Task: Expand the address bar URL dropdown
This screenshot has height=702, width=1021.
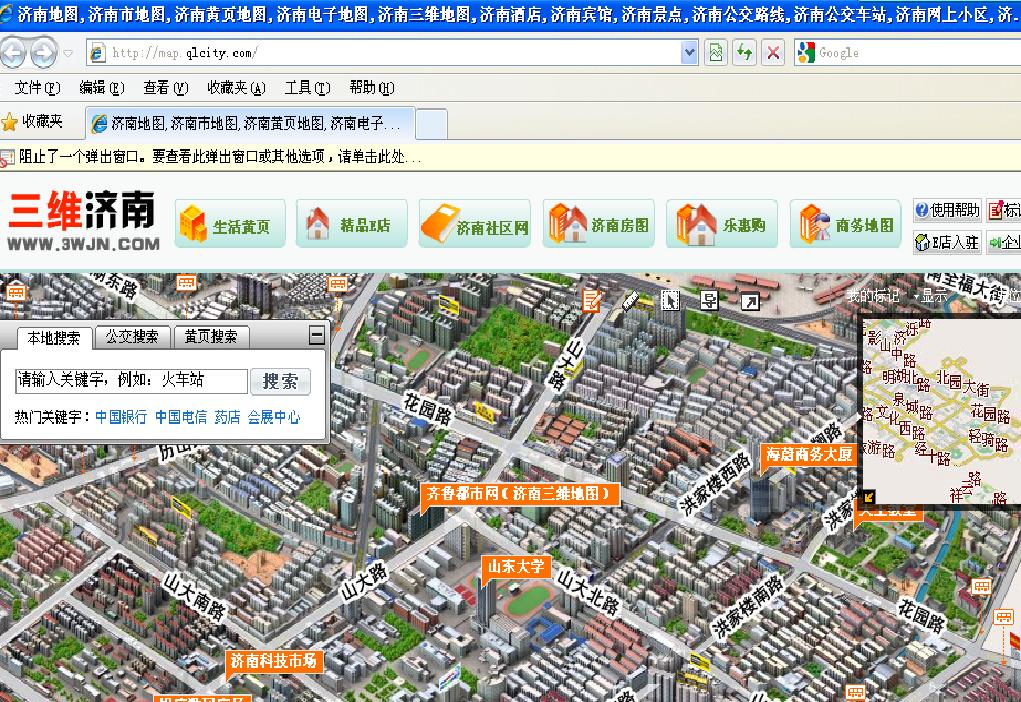Action: pos(689,53)
